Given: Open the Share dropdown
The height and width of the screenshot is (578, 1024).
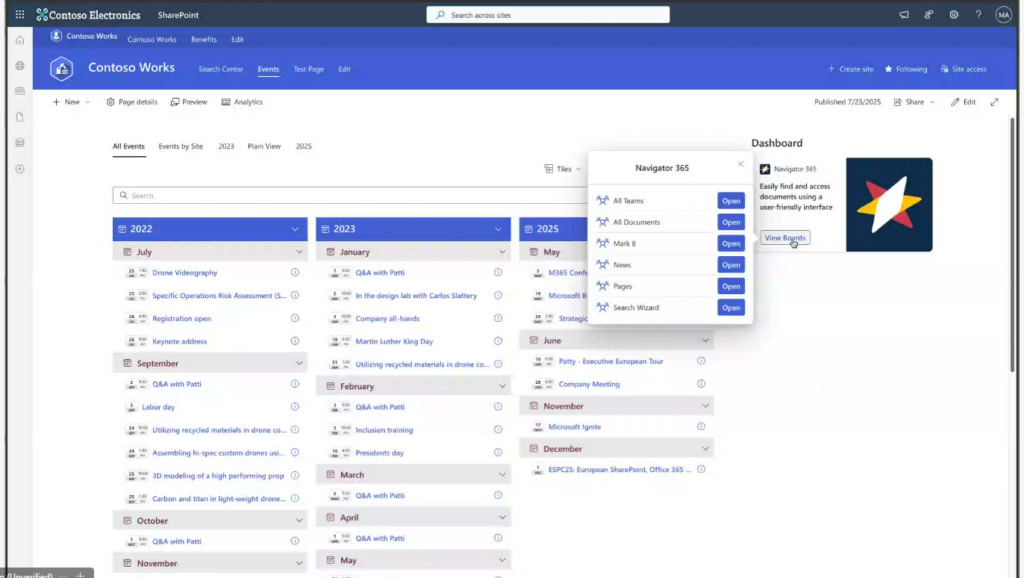Looking at the screenshot, I should pos(914,102).
